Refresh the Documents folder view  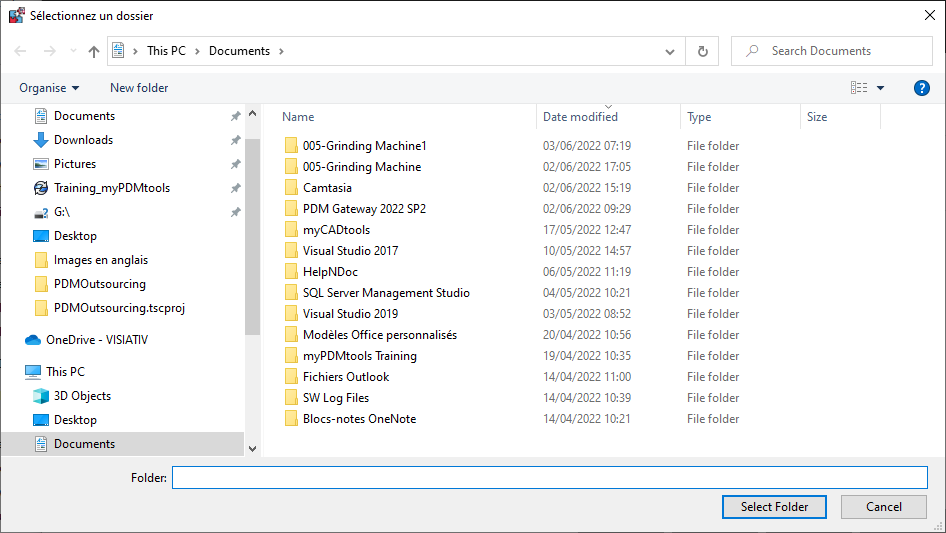tap(703, 51)
